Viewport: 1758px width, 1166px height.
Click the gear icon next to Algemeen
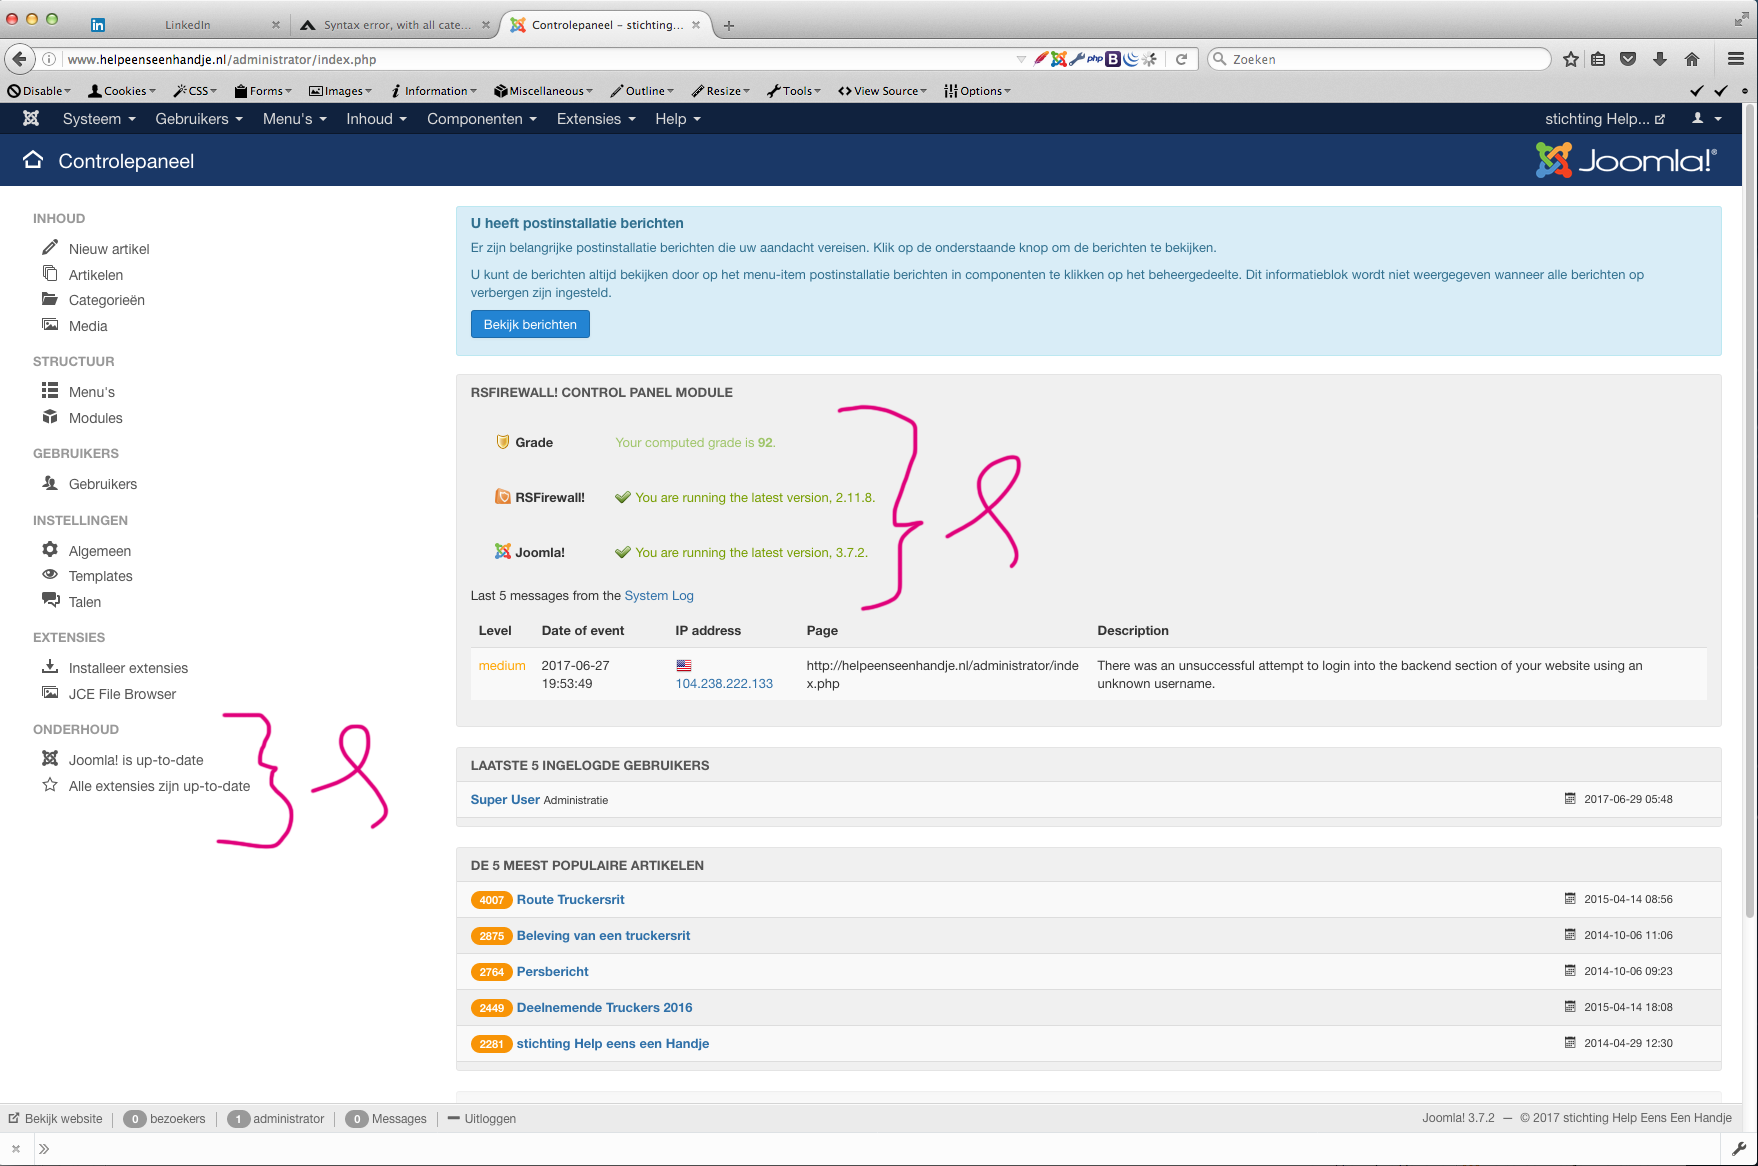50,549
